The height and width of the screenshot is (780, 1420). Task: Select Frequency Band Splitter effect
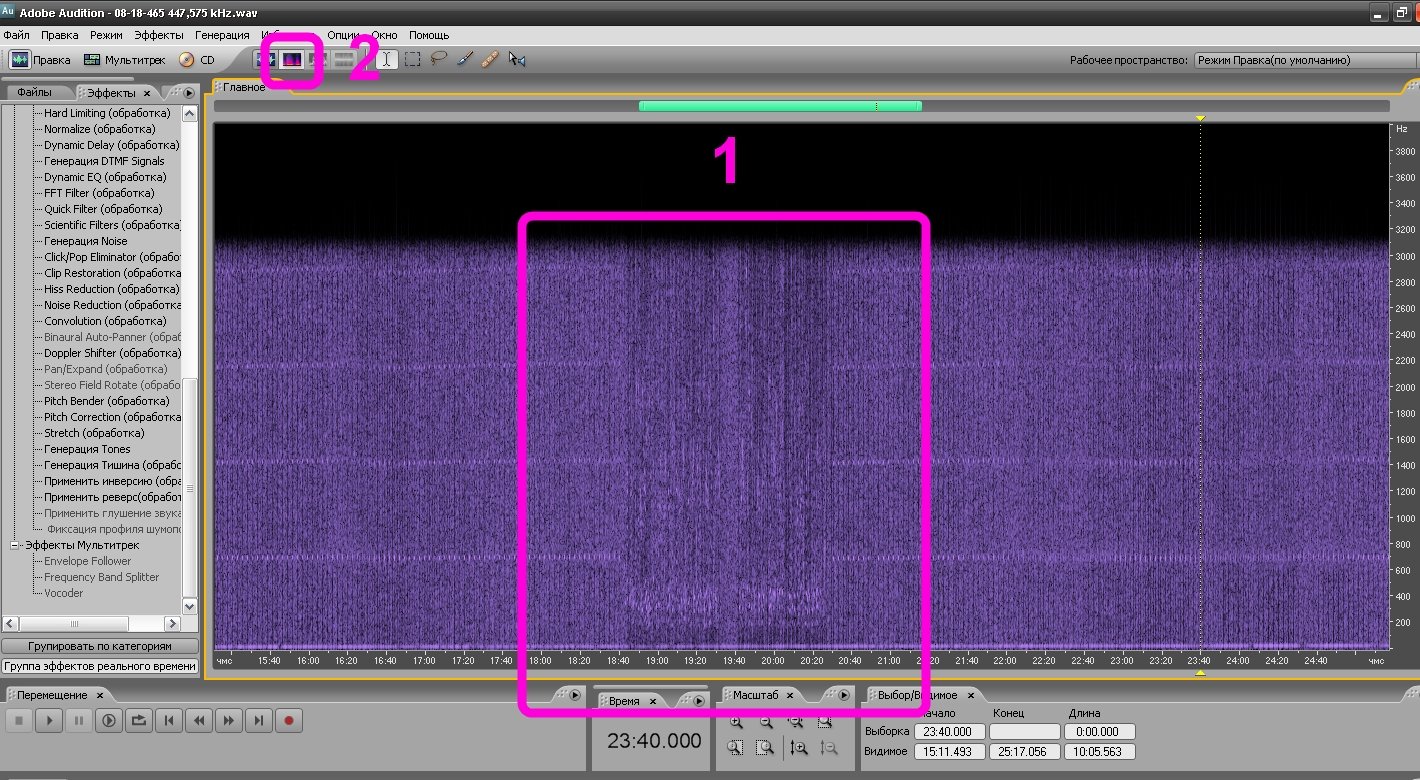pos(101,577)
